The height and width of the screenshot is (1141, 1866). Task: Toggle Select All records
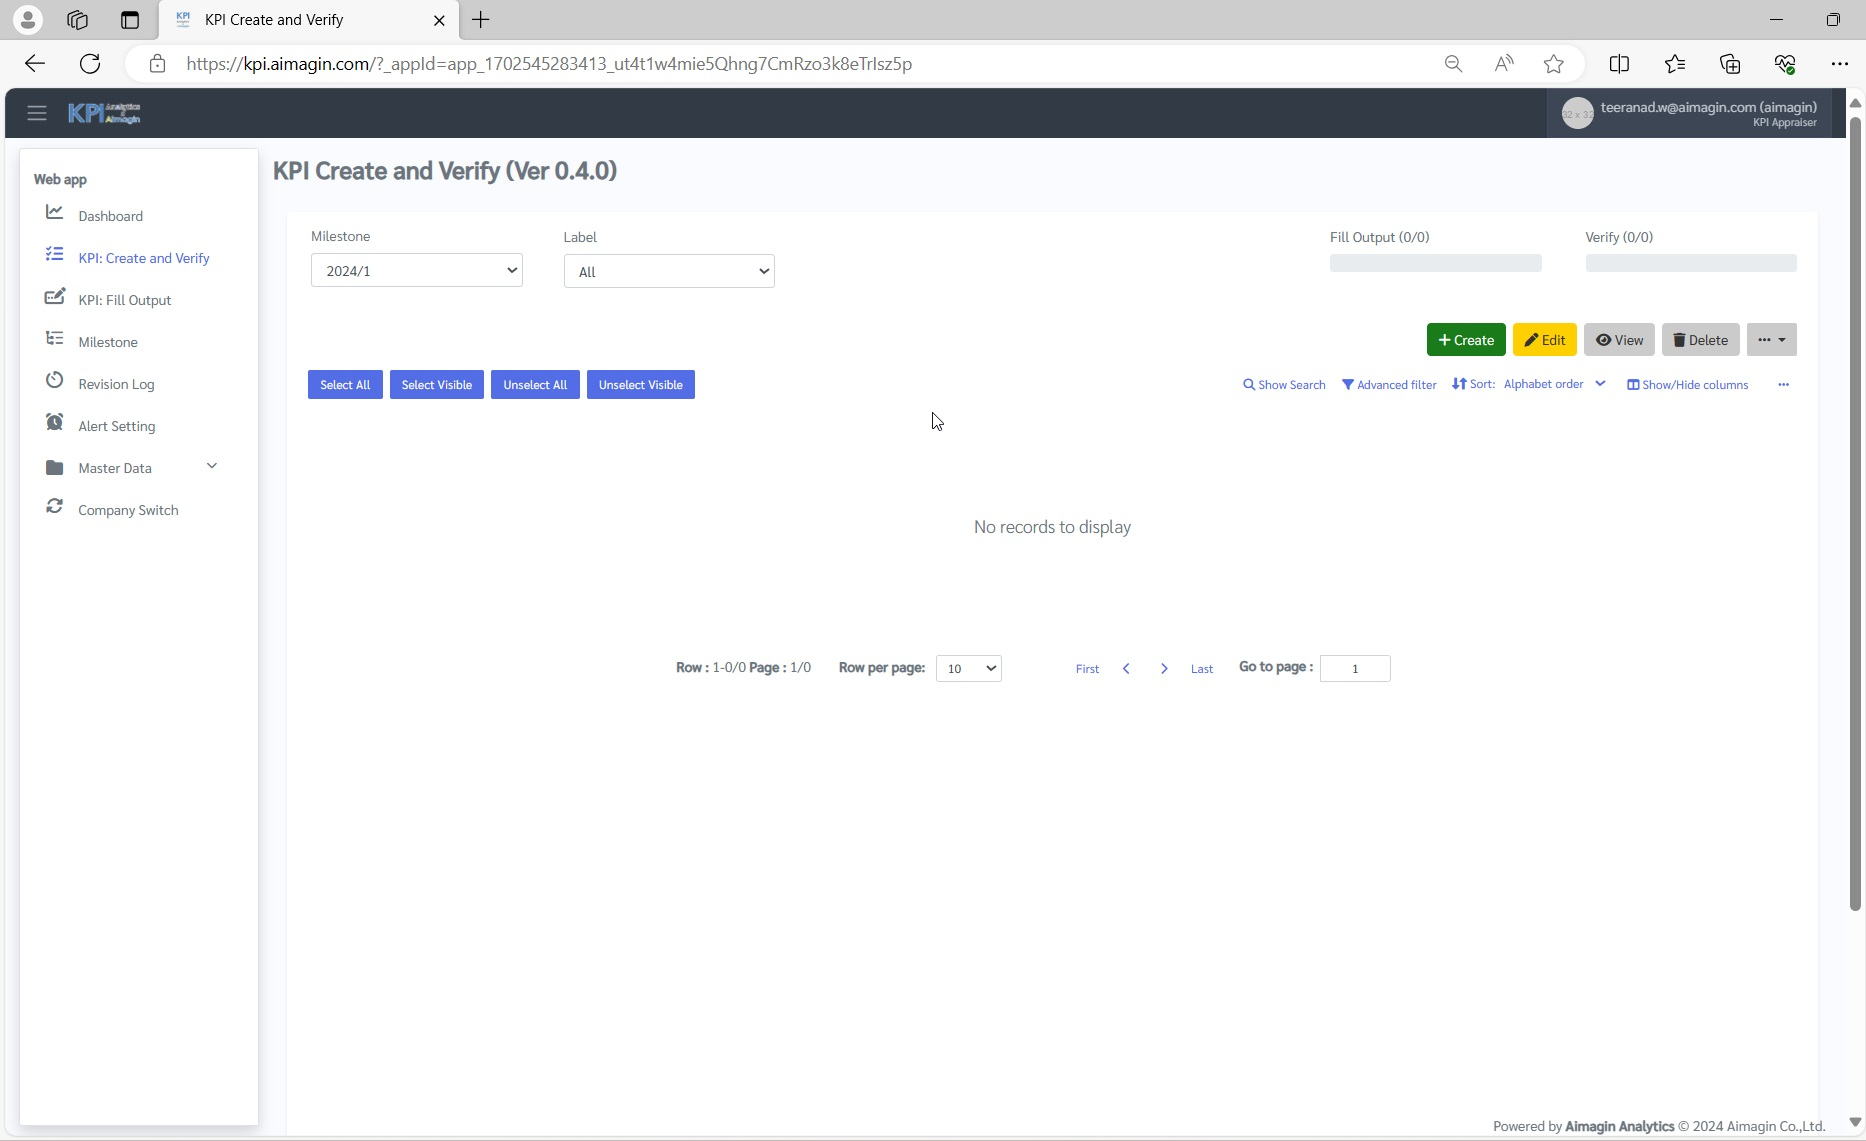[x=345, y=385]
